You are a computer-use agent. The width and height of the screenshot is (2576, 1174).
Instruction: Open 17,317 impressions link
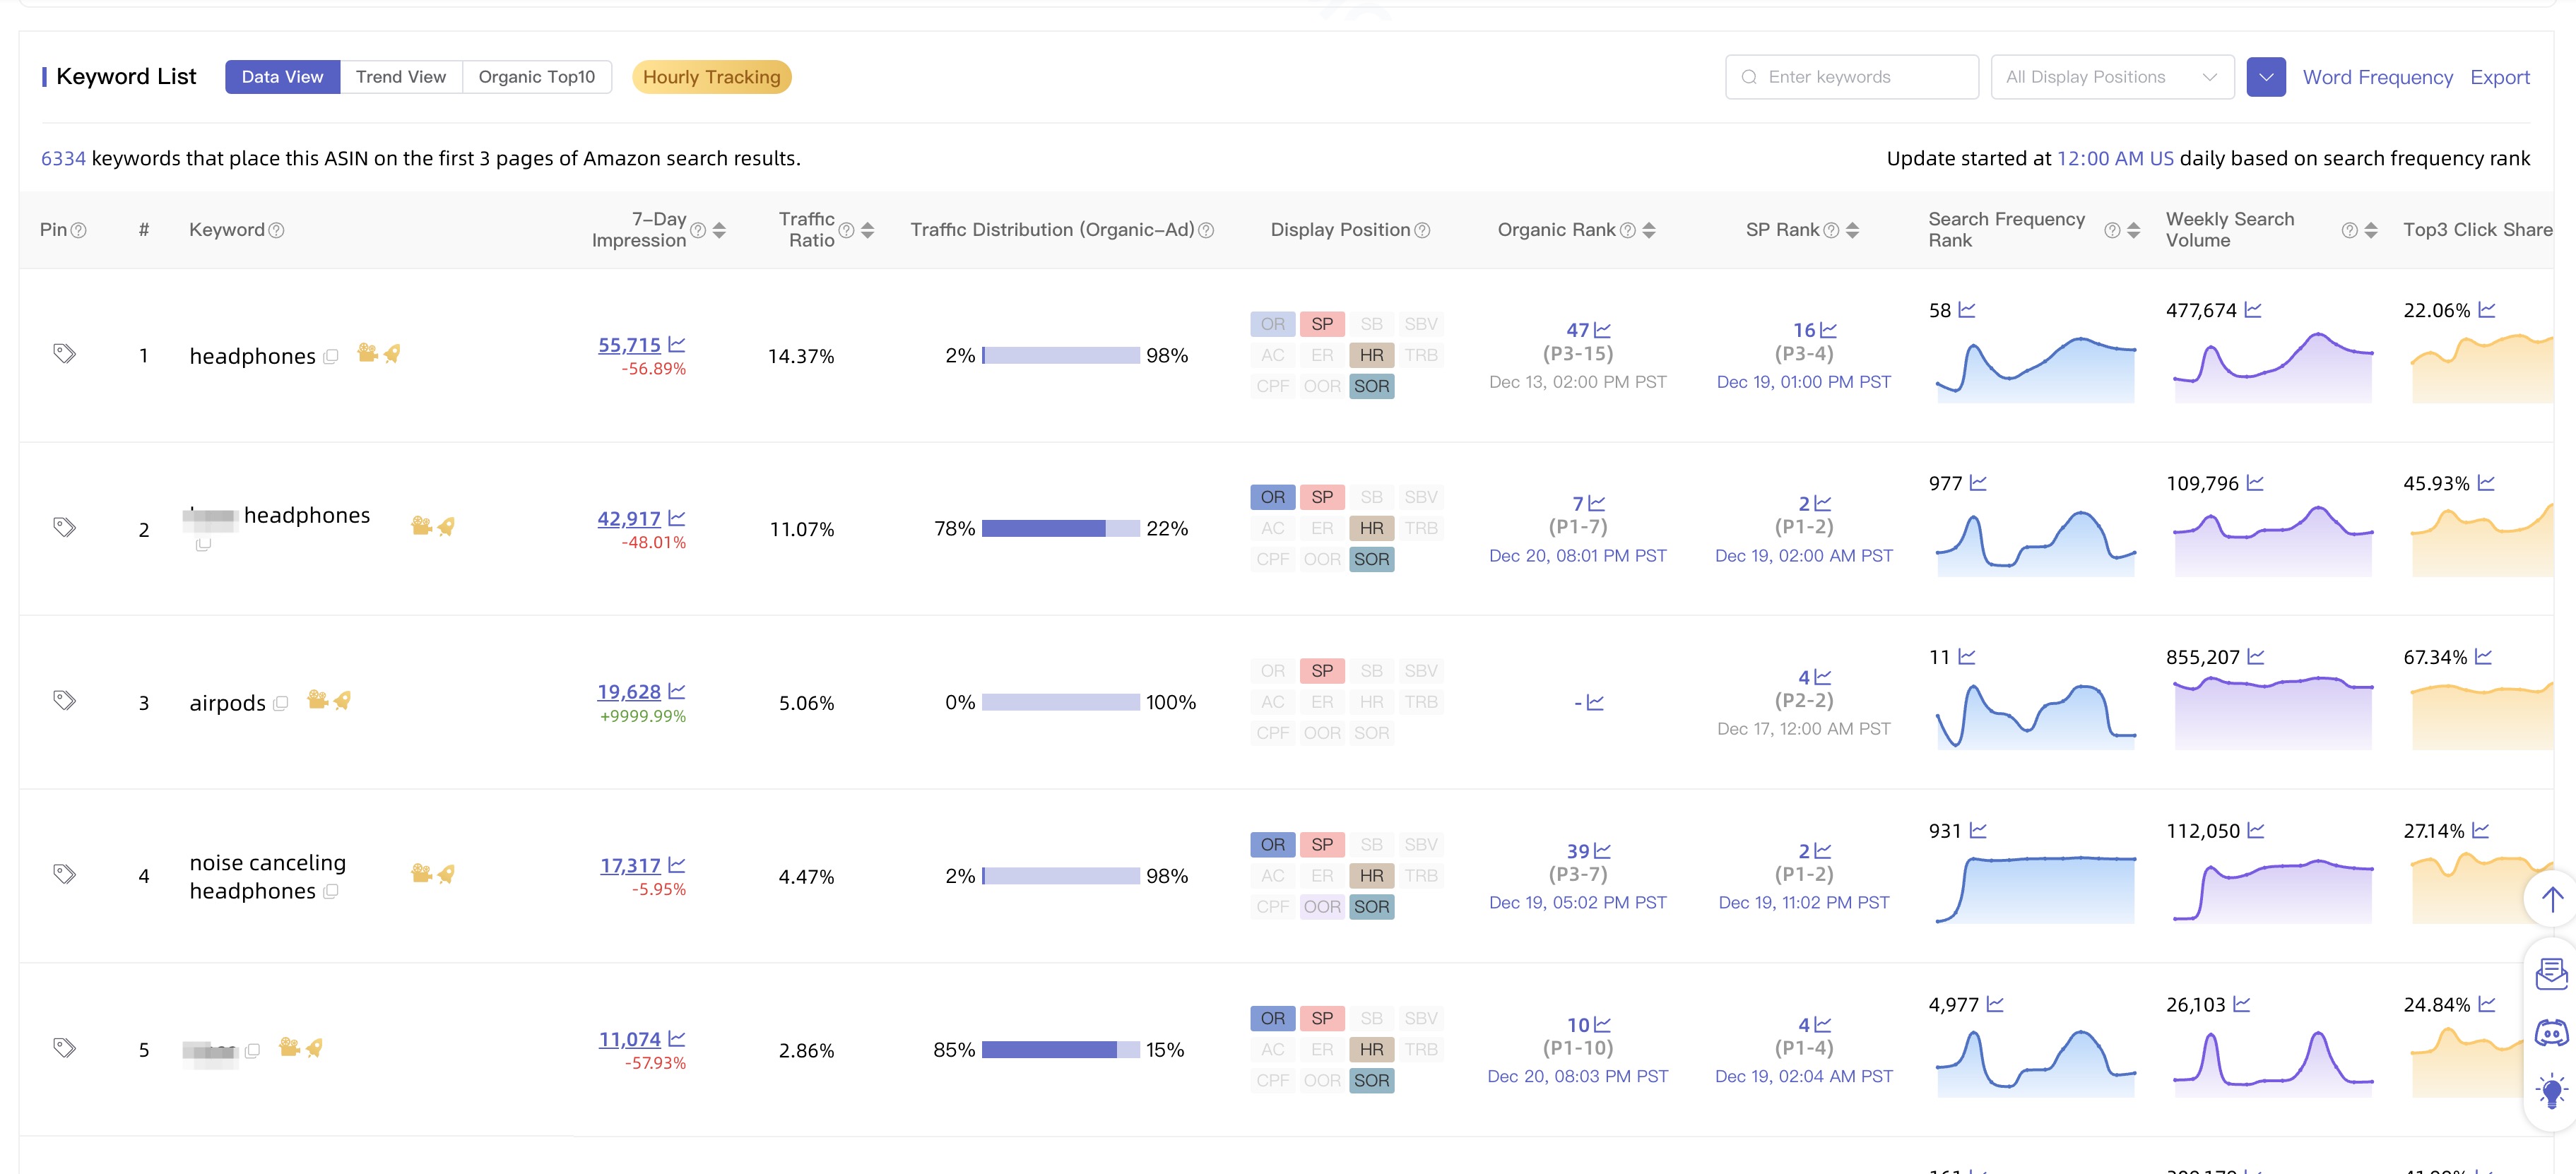(x=630, y=866)
